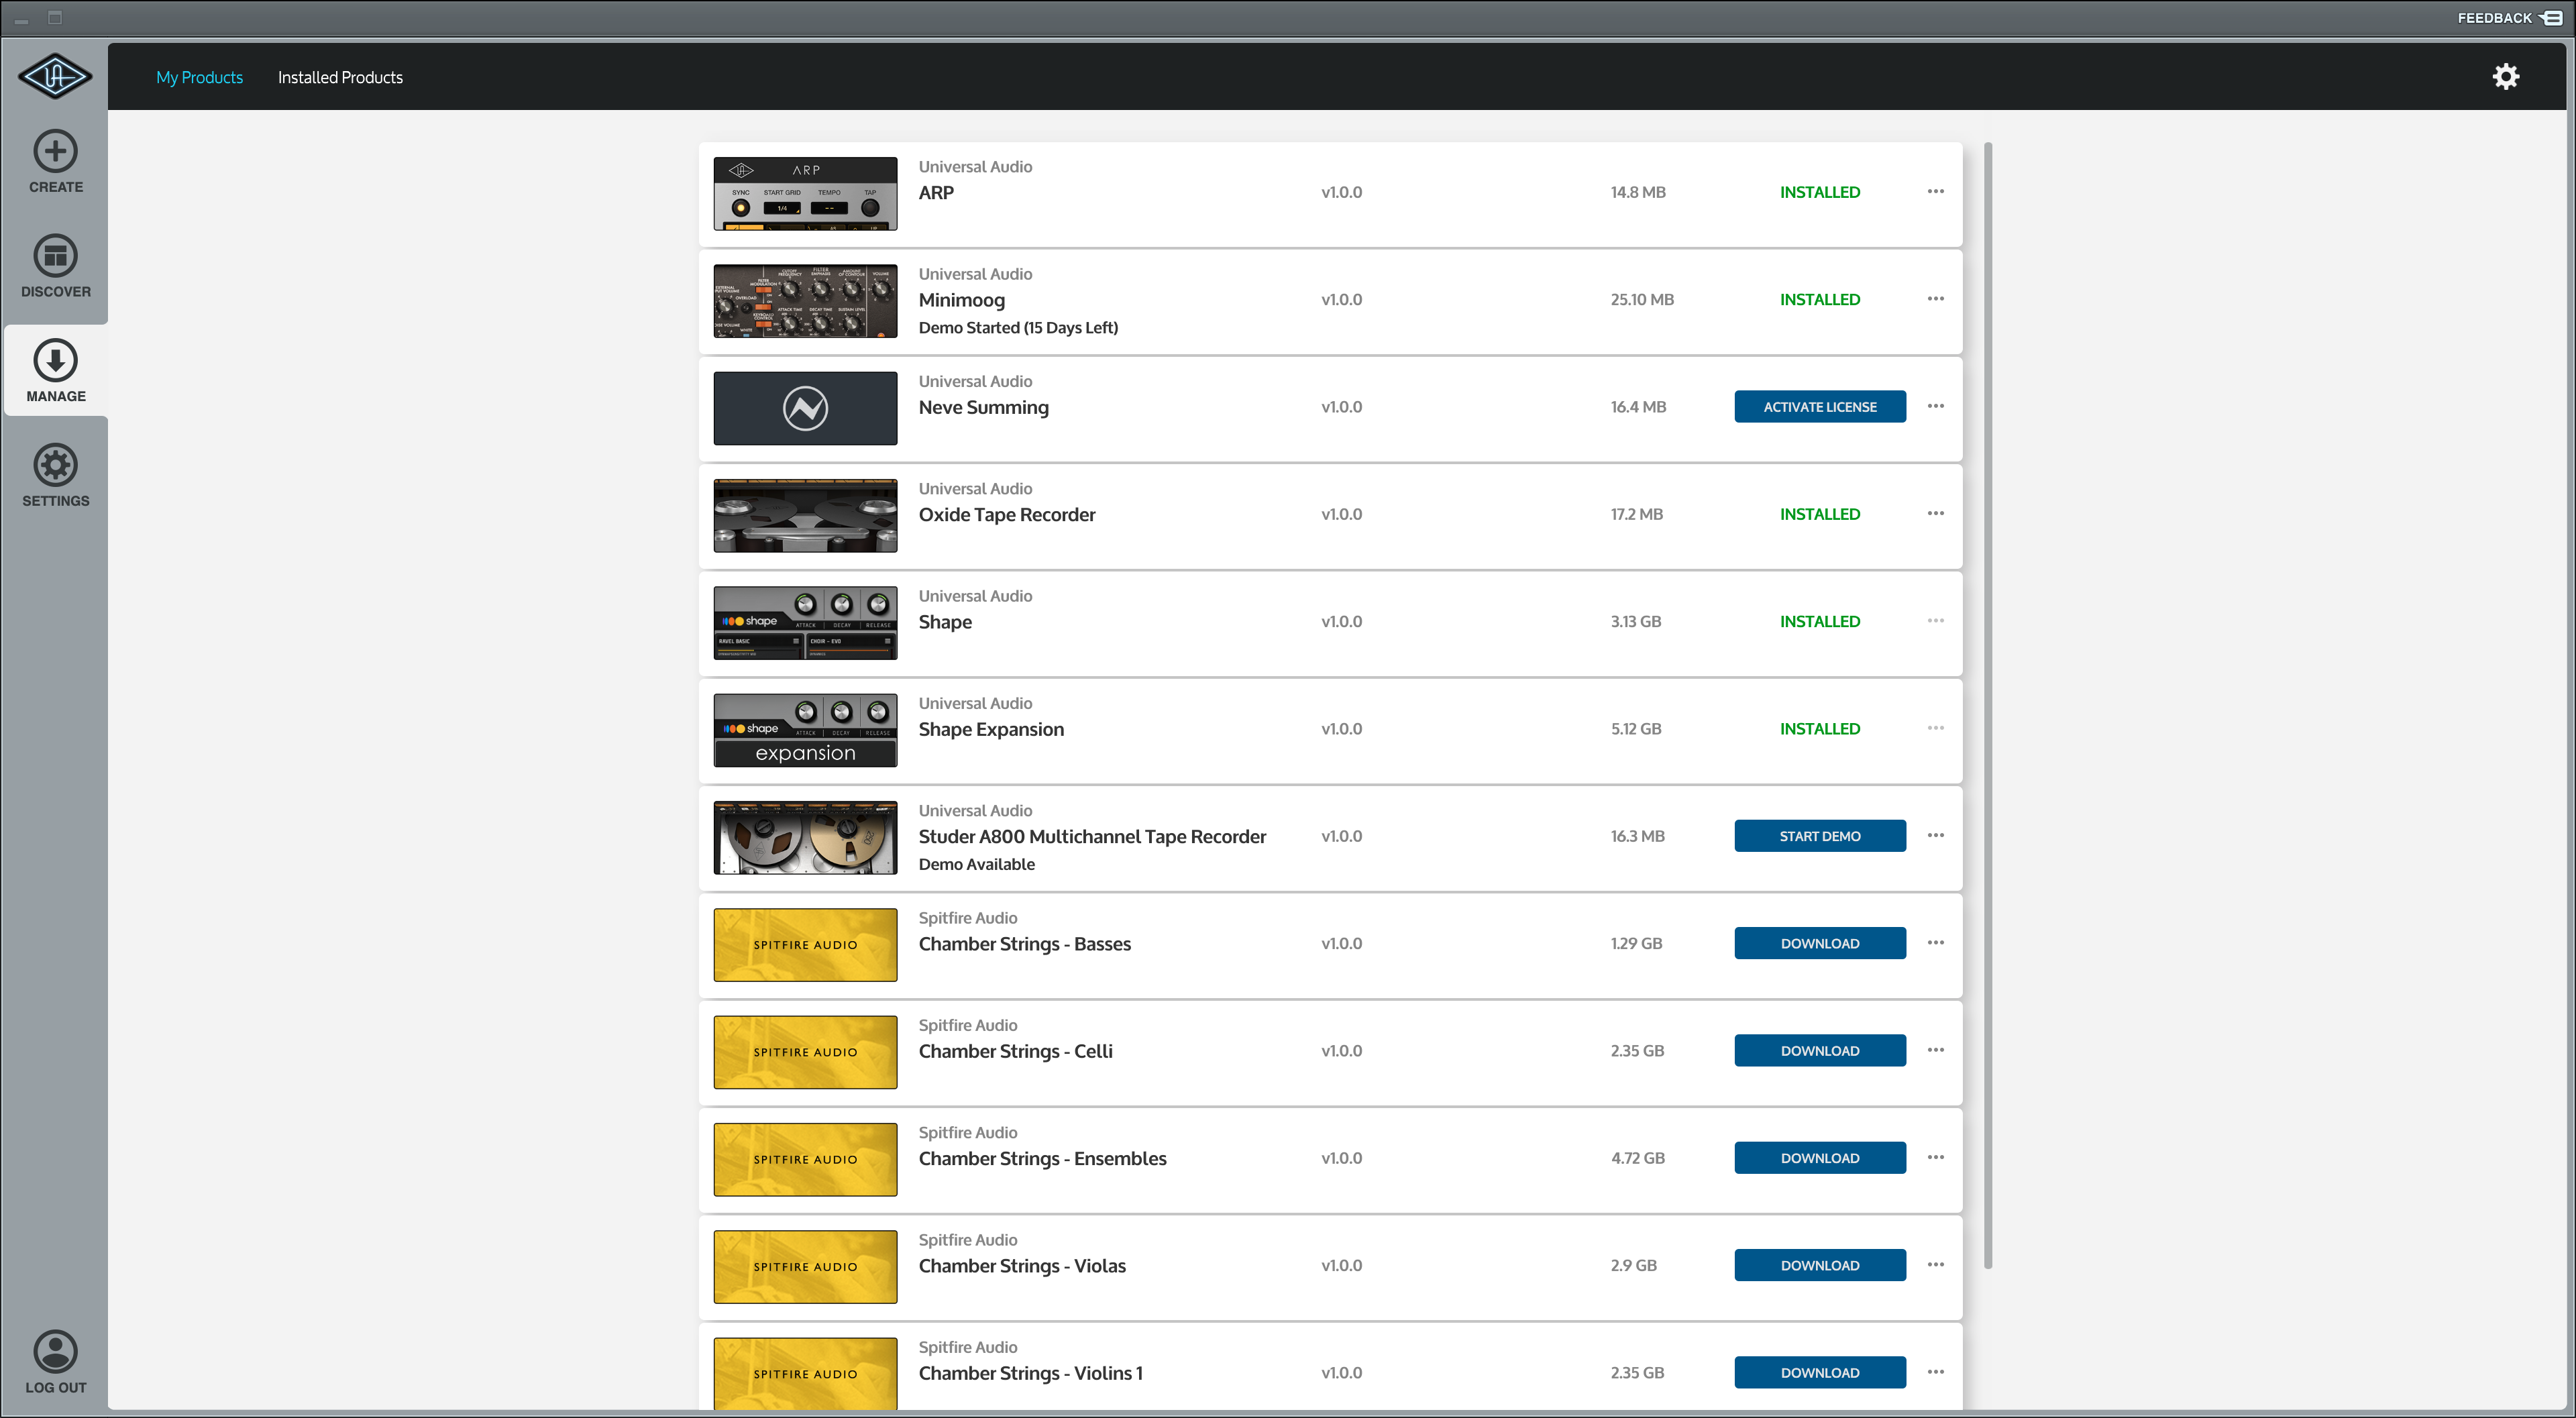The height and width of the screenshot is (1418, 2576).
Task: Click the ARP product thumbnail
Action: coord(805,193)
